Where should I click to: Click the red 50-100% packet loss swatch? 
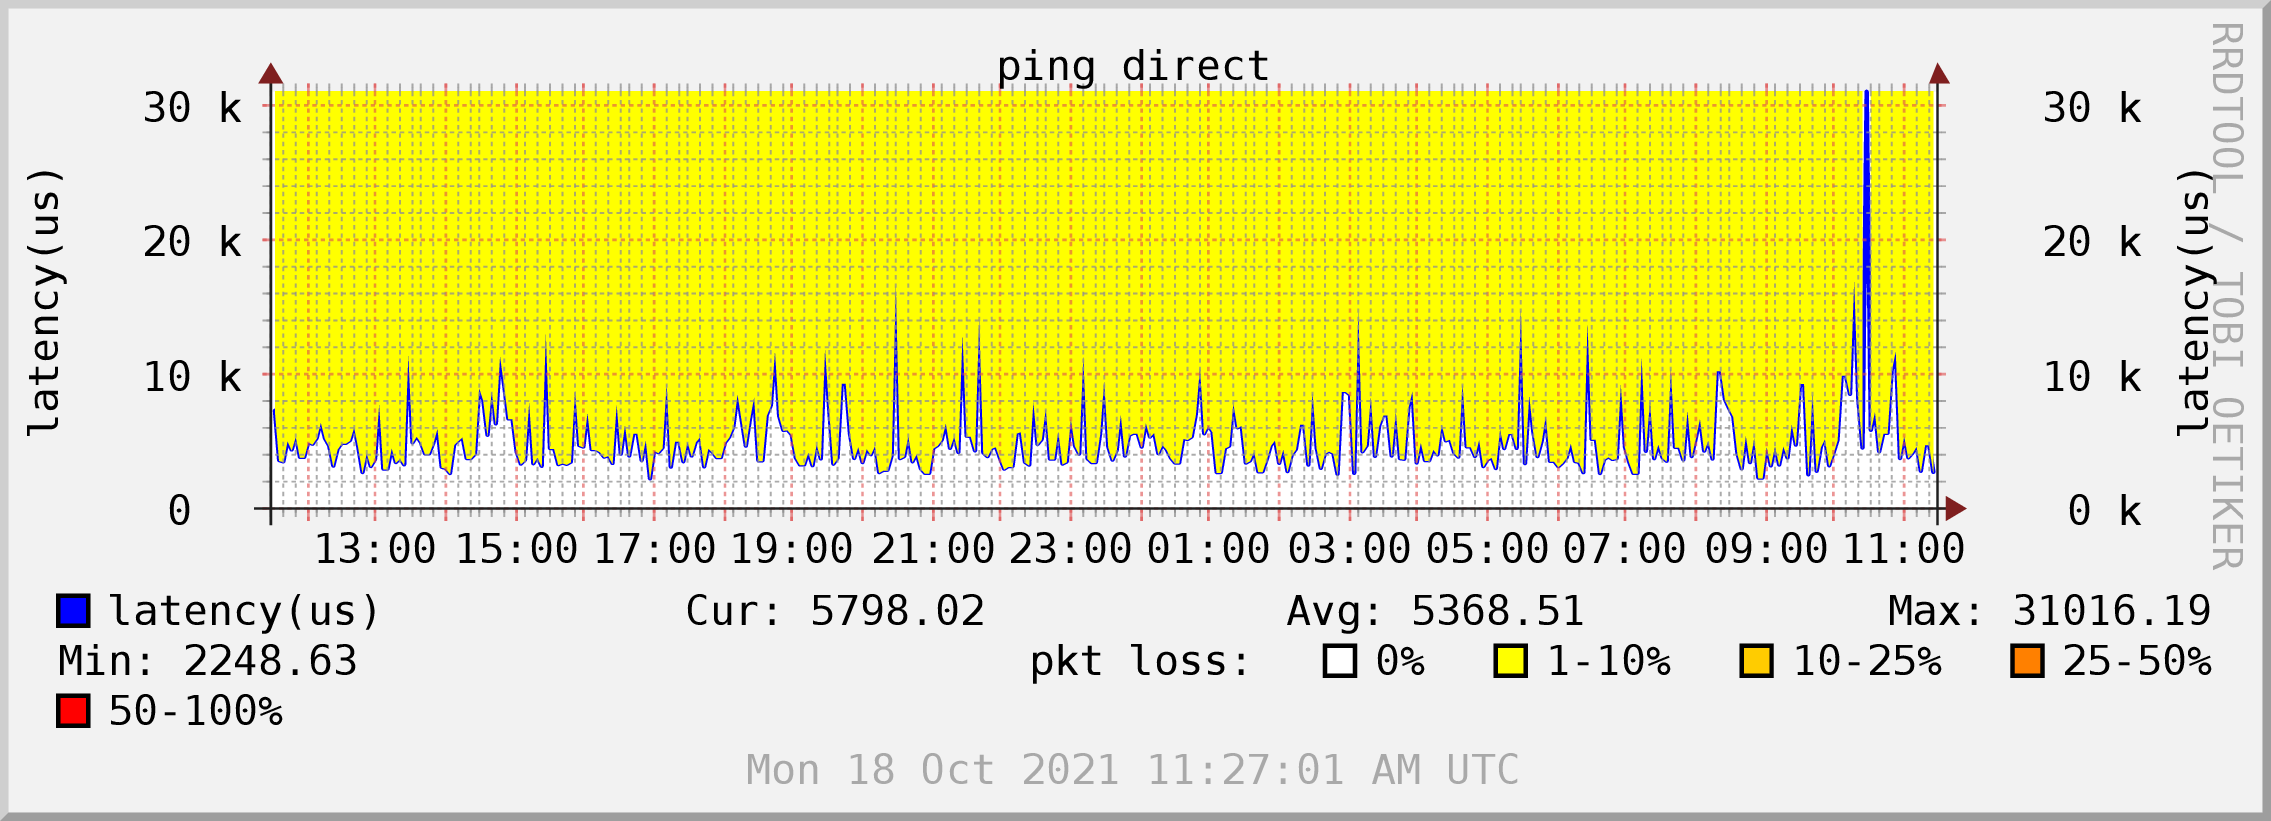pyautogui.click(x=73, y=711)
